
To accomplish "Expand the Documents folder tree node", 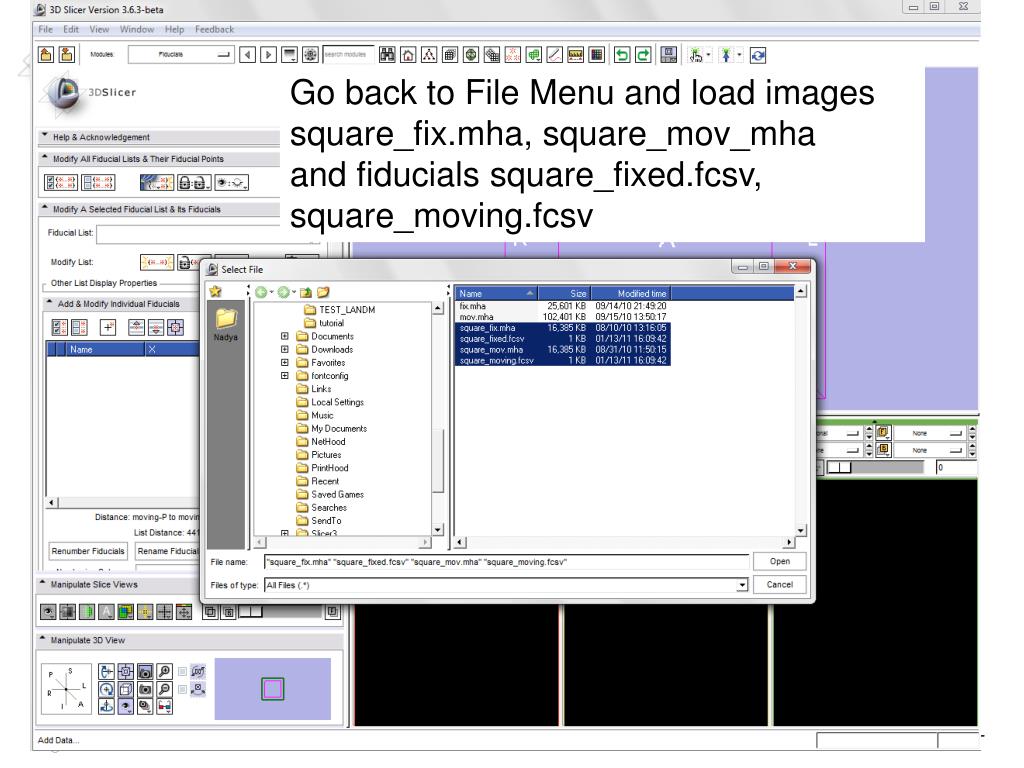I will point(285,336).
